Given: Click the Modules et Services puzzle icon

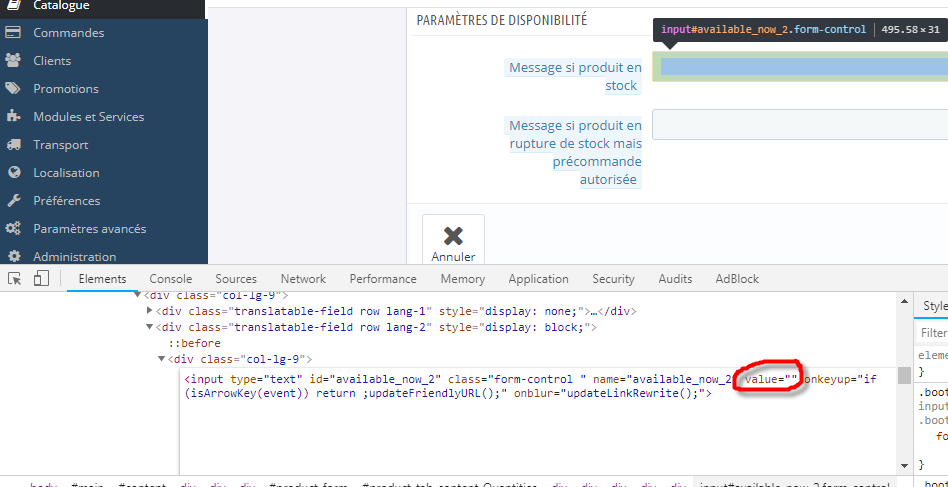Looking at the screenshot, I should (13, 117).
